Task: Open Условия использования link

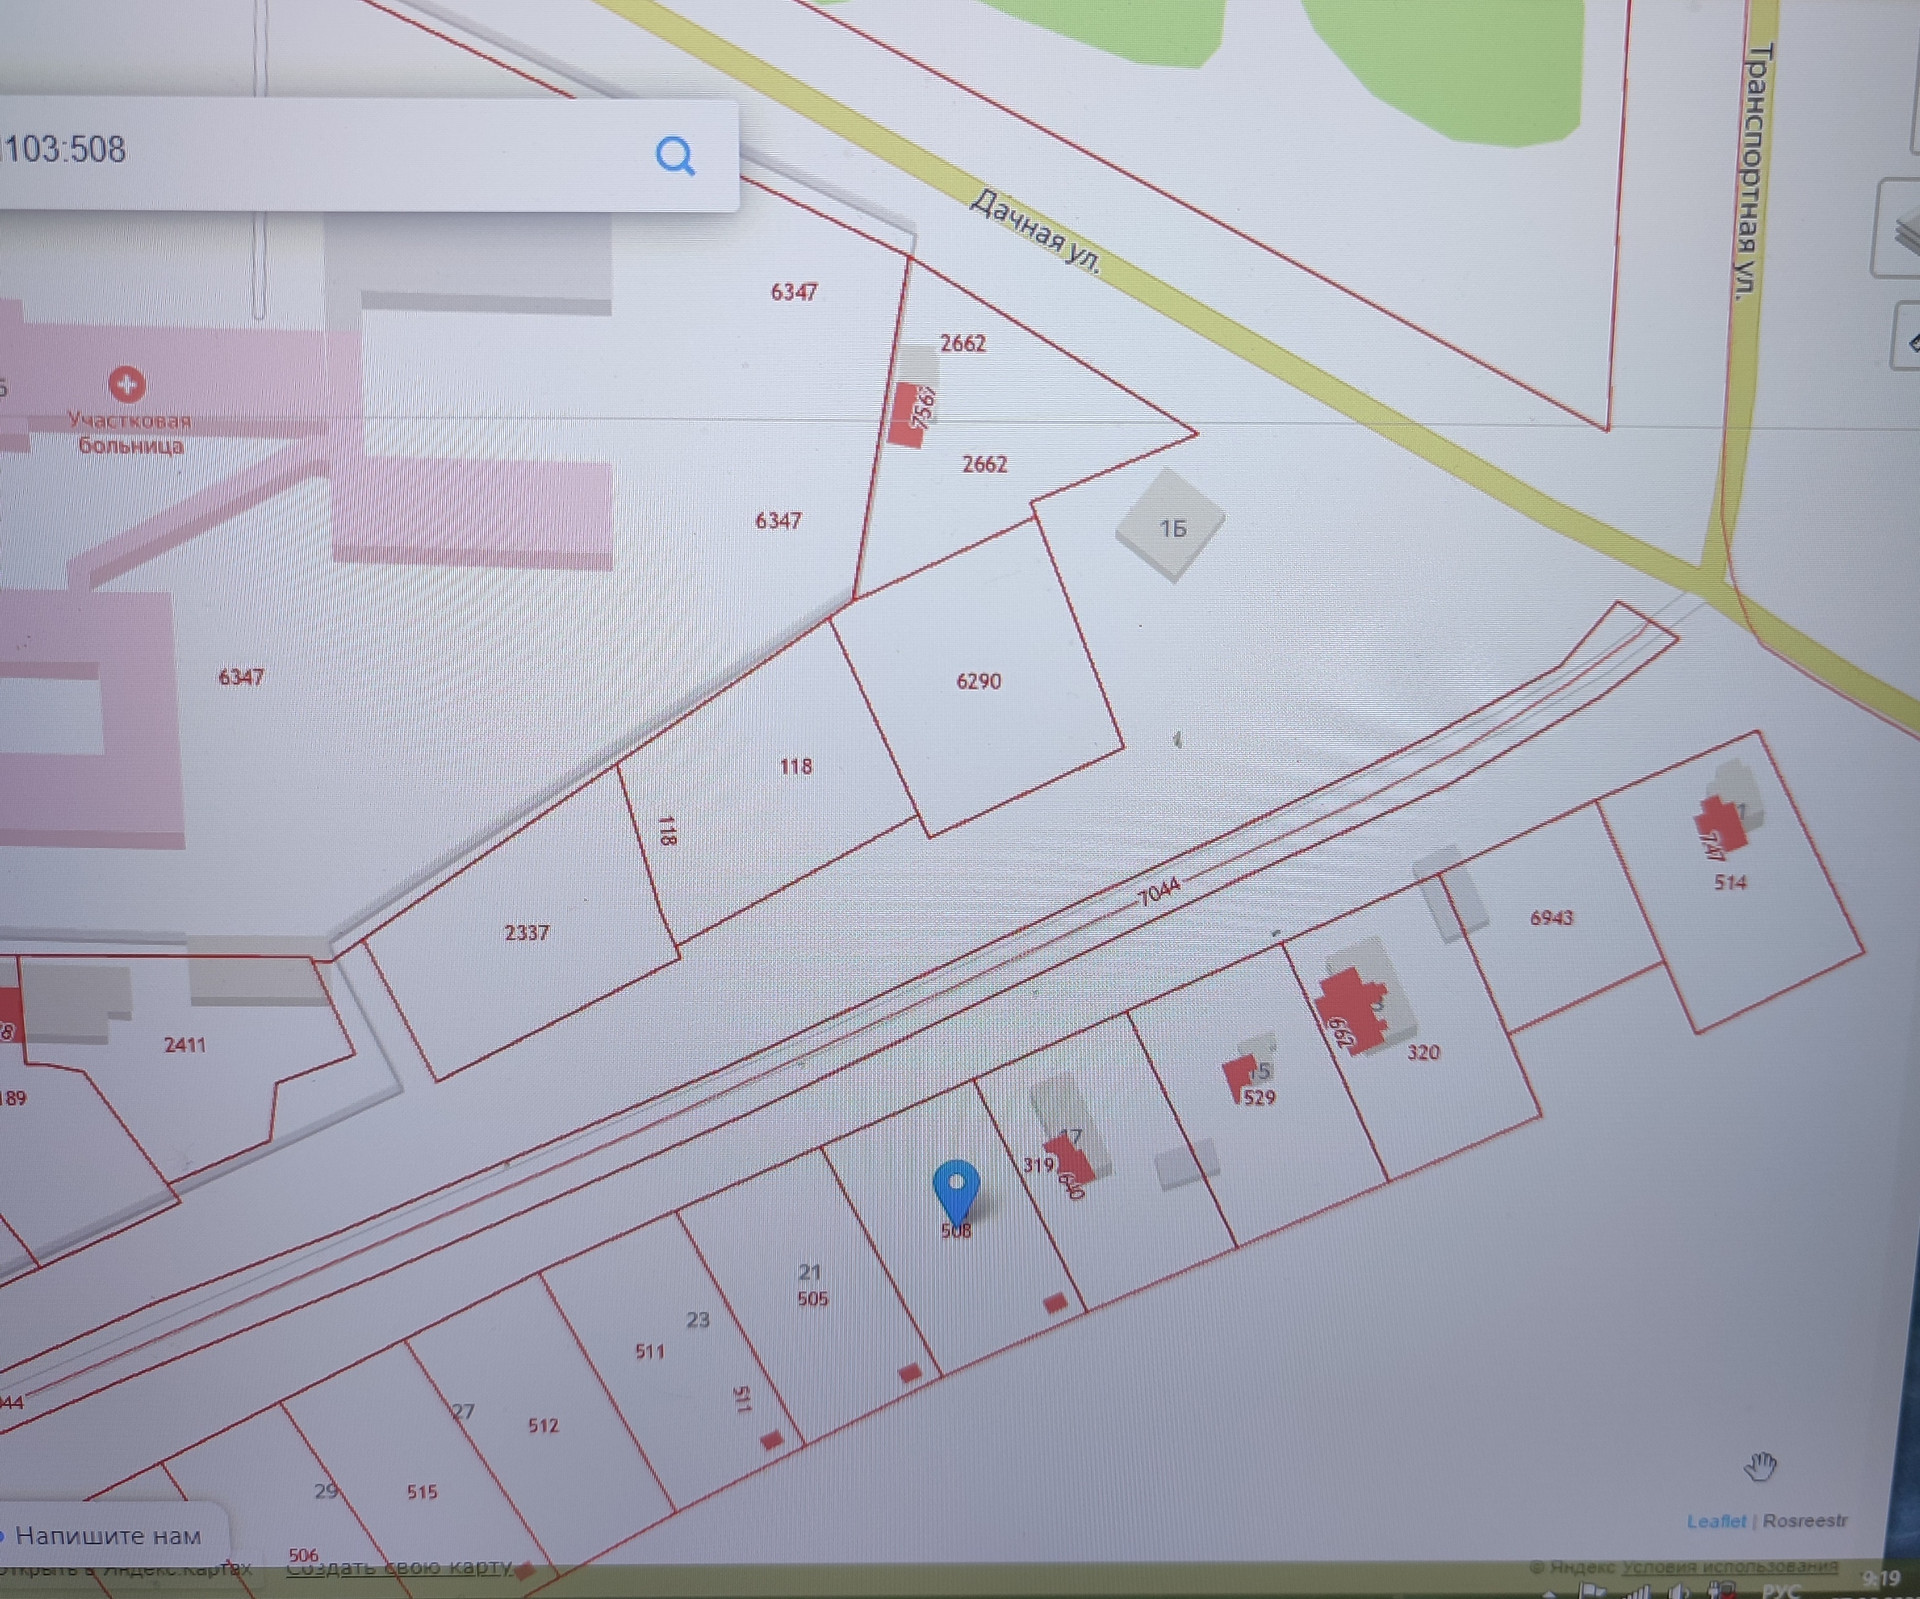Action: coord(1729,1567)
